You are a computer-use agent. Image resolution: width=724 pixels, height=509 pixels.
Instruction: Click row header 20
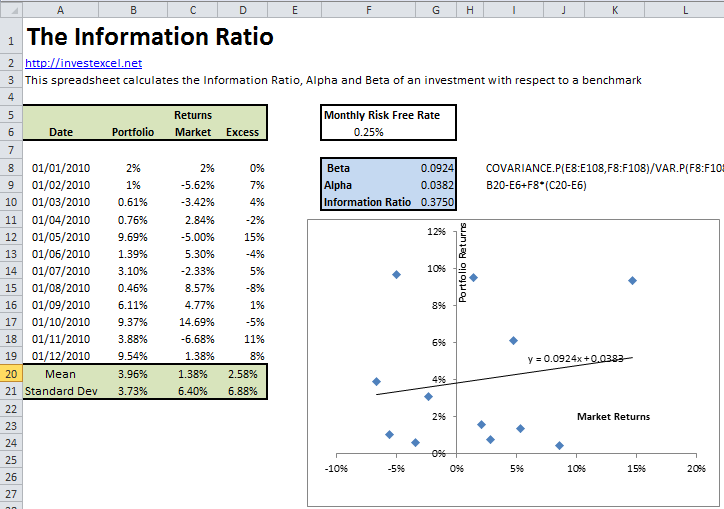[10, 373]
